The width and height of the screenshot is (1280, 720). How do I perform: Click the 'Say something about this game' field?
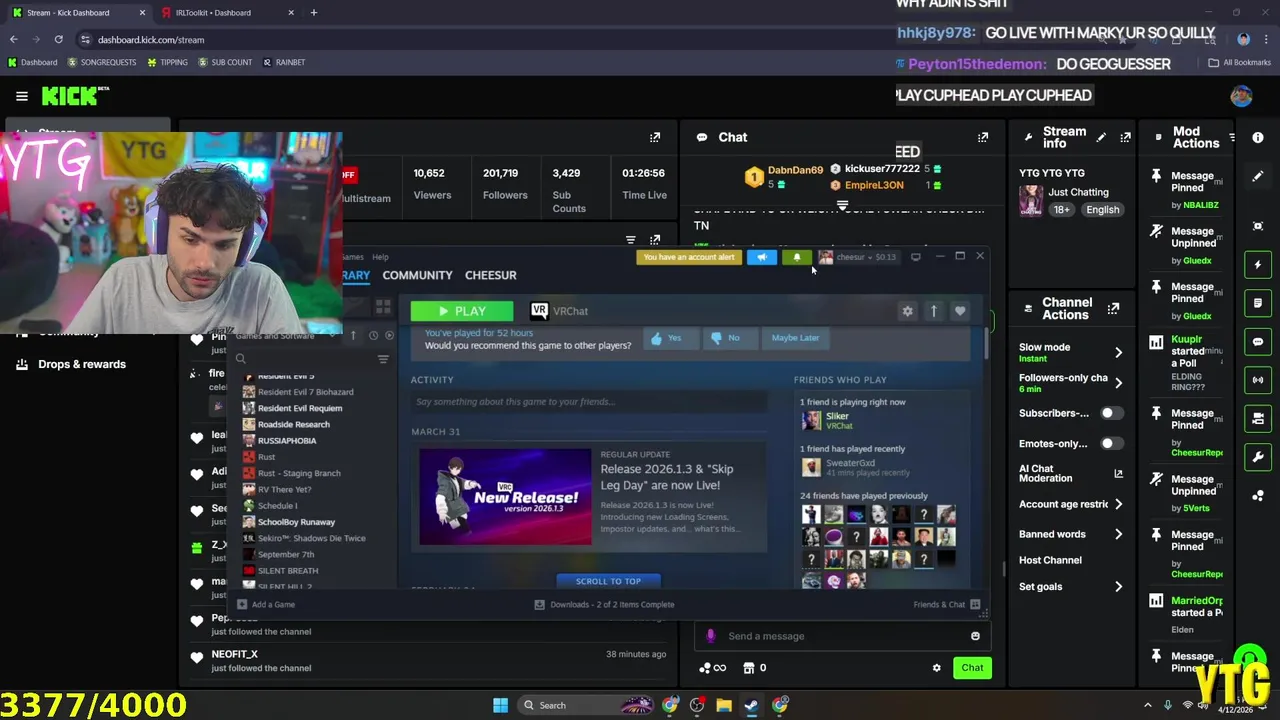588,402
